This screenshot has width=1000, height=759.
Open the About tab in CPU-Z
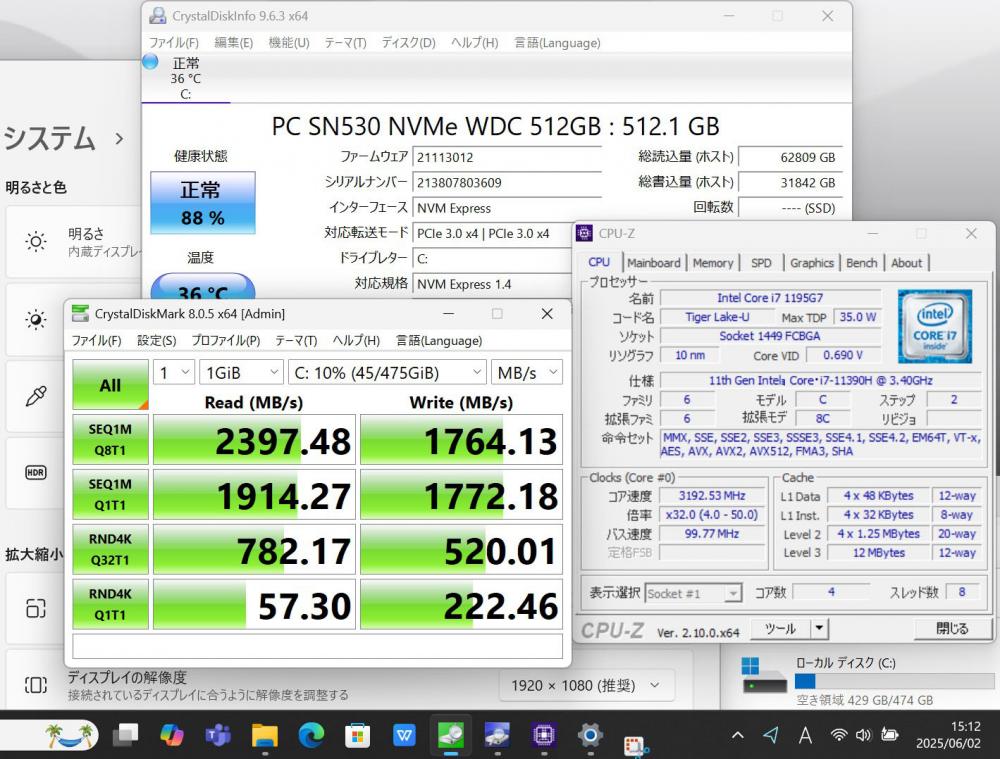906,263
